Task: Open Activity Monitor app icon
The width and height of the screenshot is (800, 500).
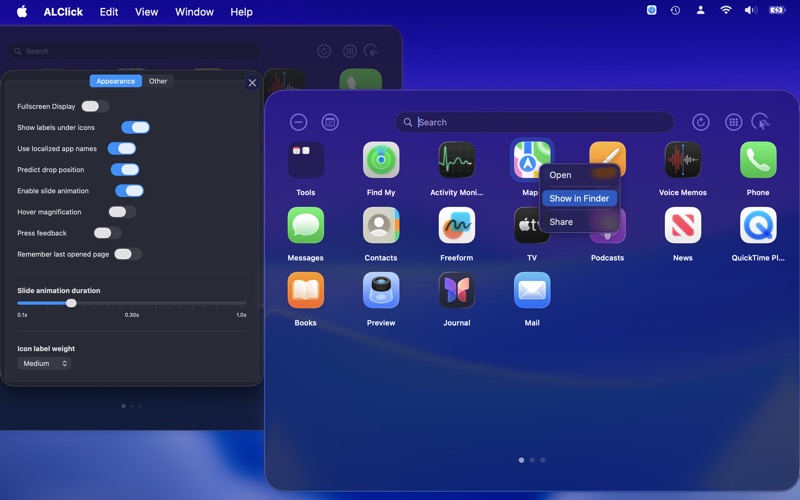Action: pyautogui.click(x=457, y=160)
